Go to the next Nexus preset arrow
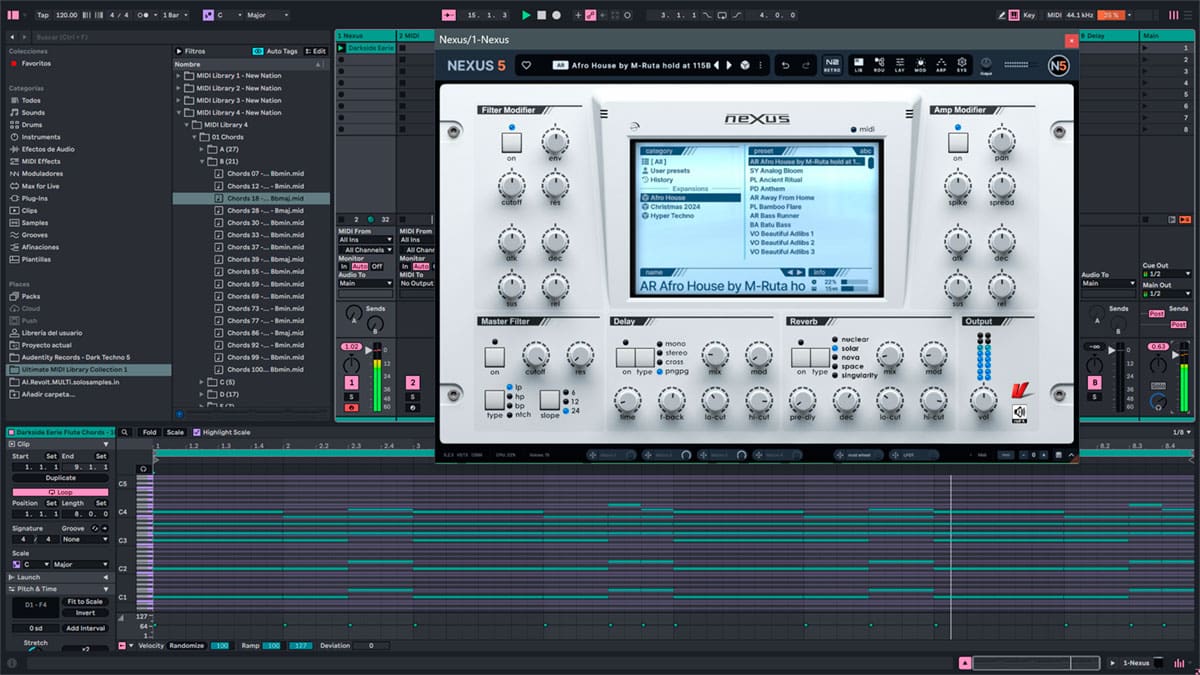 click(x=729, y=66)
